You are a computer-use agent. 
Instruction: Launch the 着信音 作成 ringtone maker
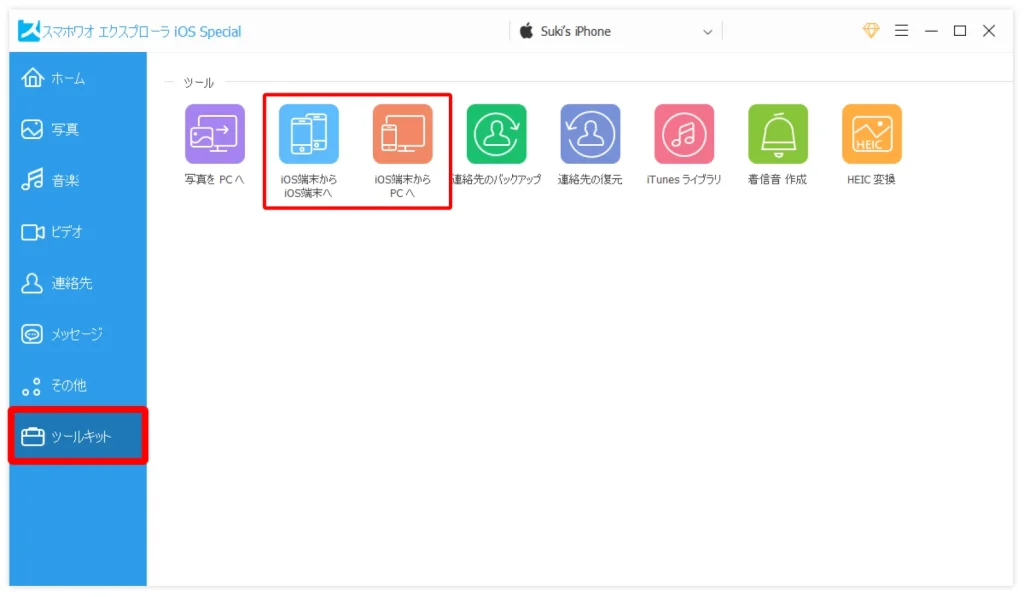[x=778, y=134]
